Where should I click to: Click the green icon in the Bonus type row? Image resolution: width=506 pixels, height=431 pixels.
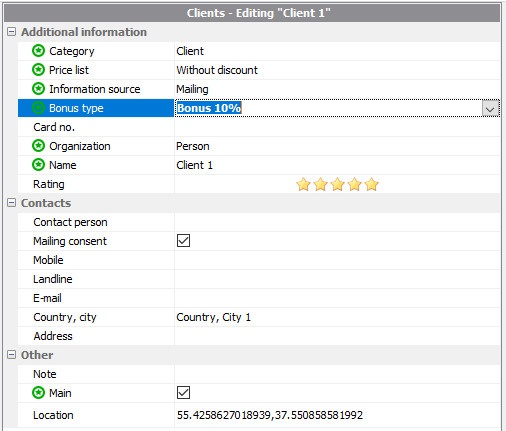coord(38,108)
